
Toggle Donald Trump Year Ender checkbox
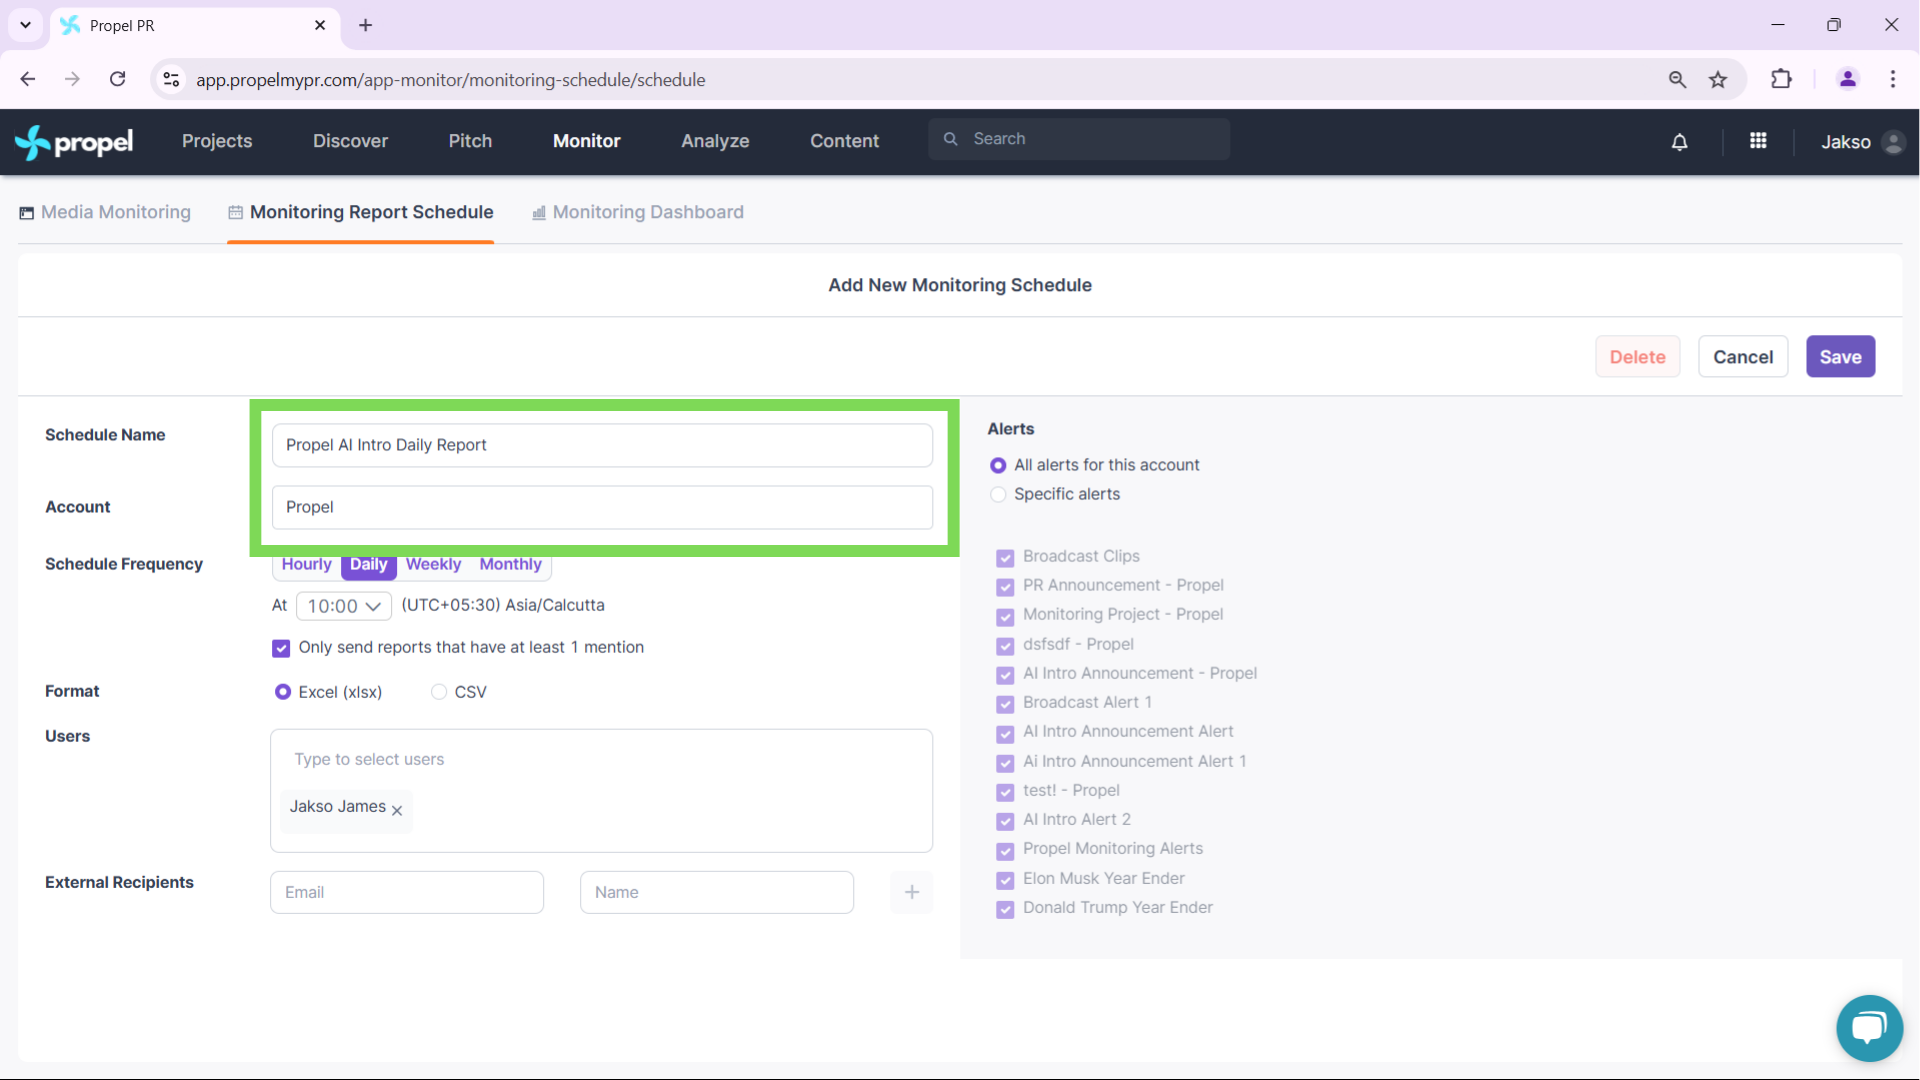[1005, 909]
